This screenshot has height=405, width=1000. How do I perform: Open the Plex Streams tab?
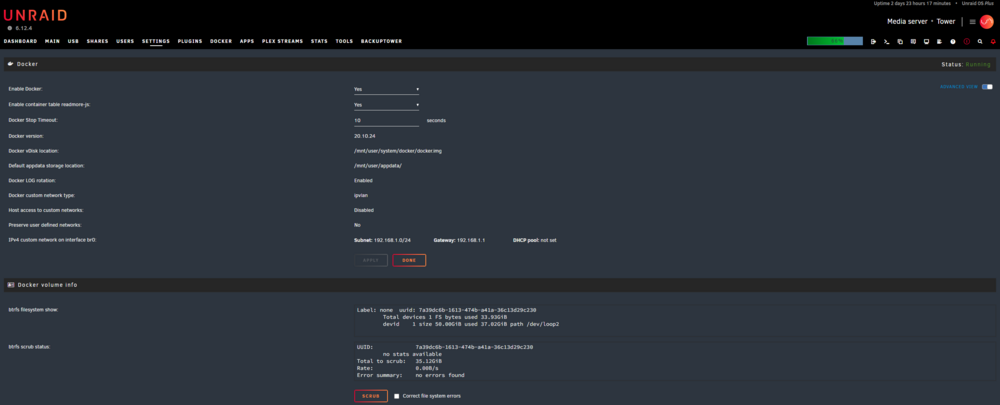pos(283,41)
